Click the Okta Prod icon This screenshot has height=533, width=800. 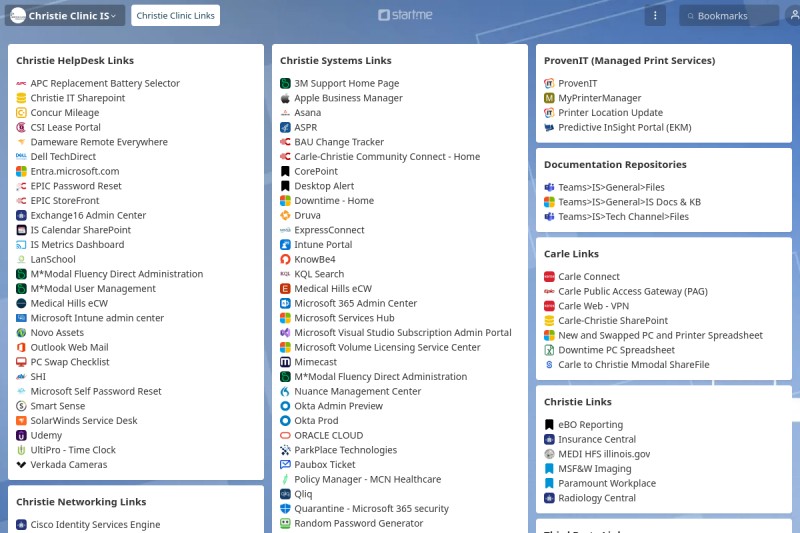tap(285, 421)
